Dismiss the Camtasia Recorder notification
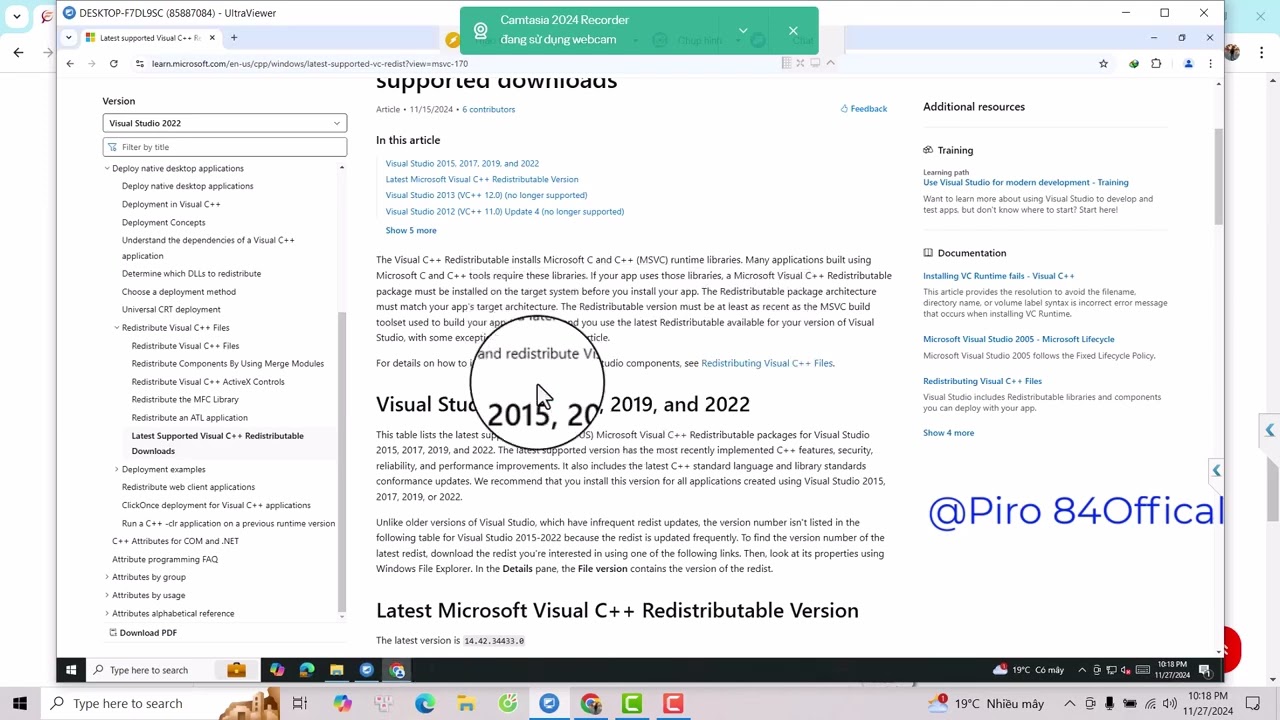The image size is (1280, 720). (x=793, y=30)
